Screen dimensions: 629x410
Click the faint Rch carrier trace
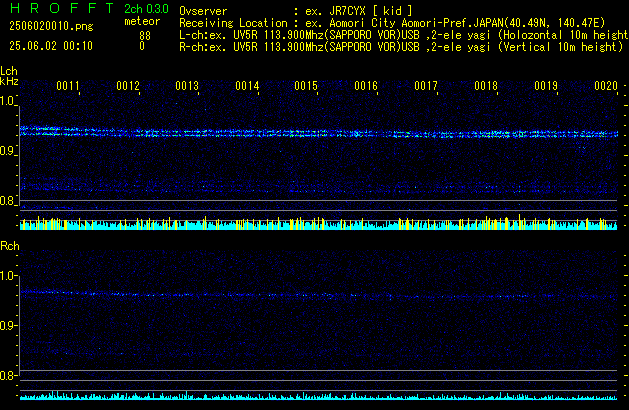point(319,294)
